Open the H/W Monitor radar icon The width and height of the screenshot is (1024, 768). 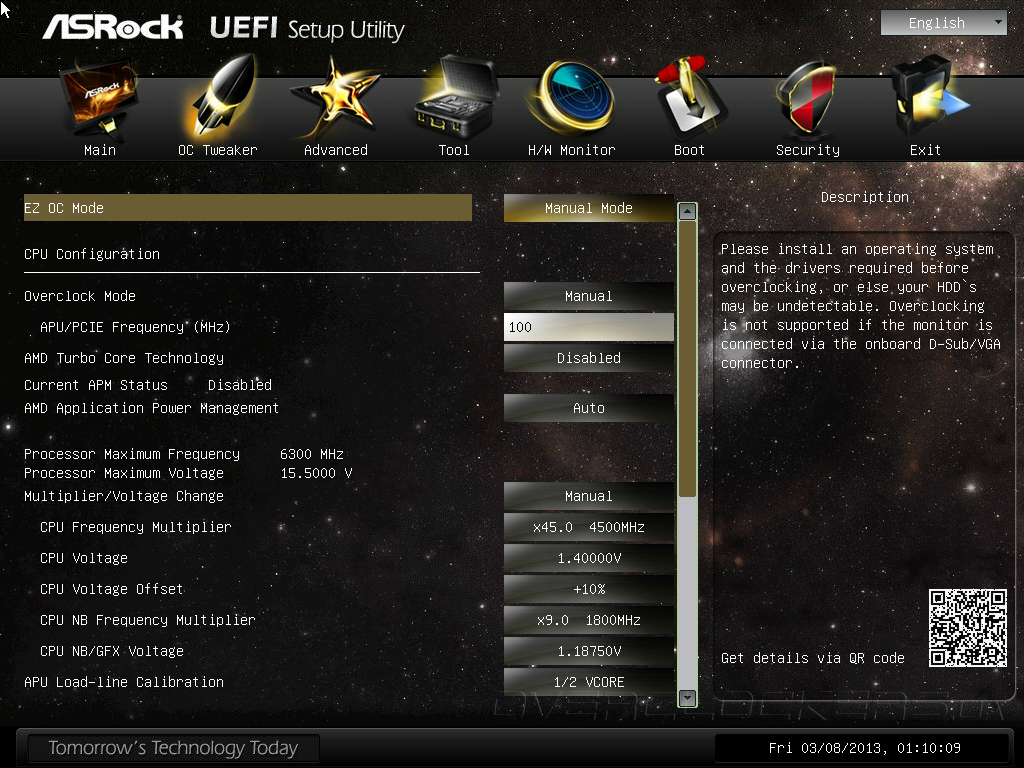pos(571,98)
